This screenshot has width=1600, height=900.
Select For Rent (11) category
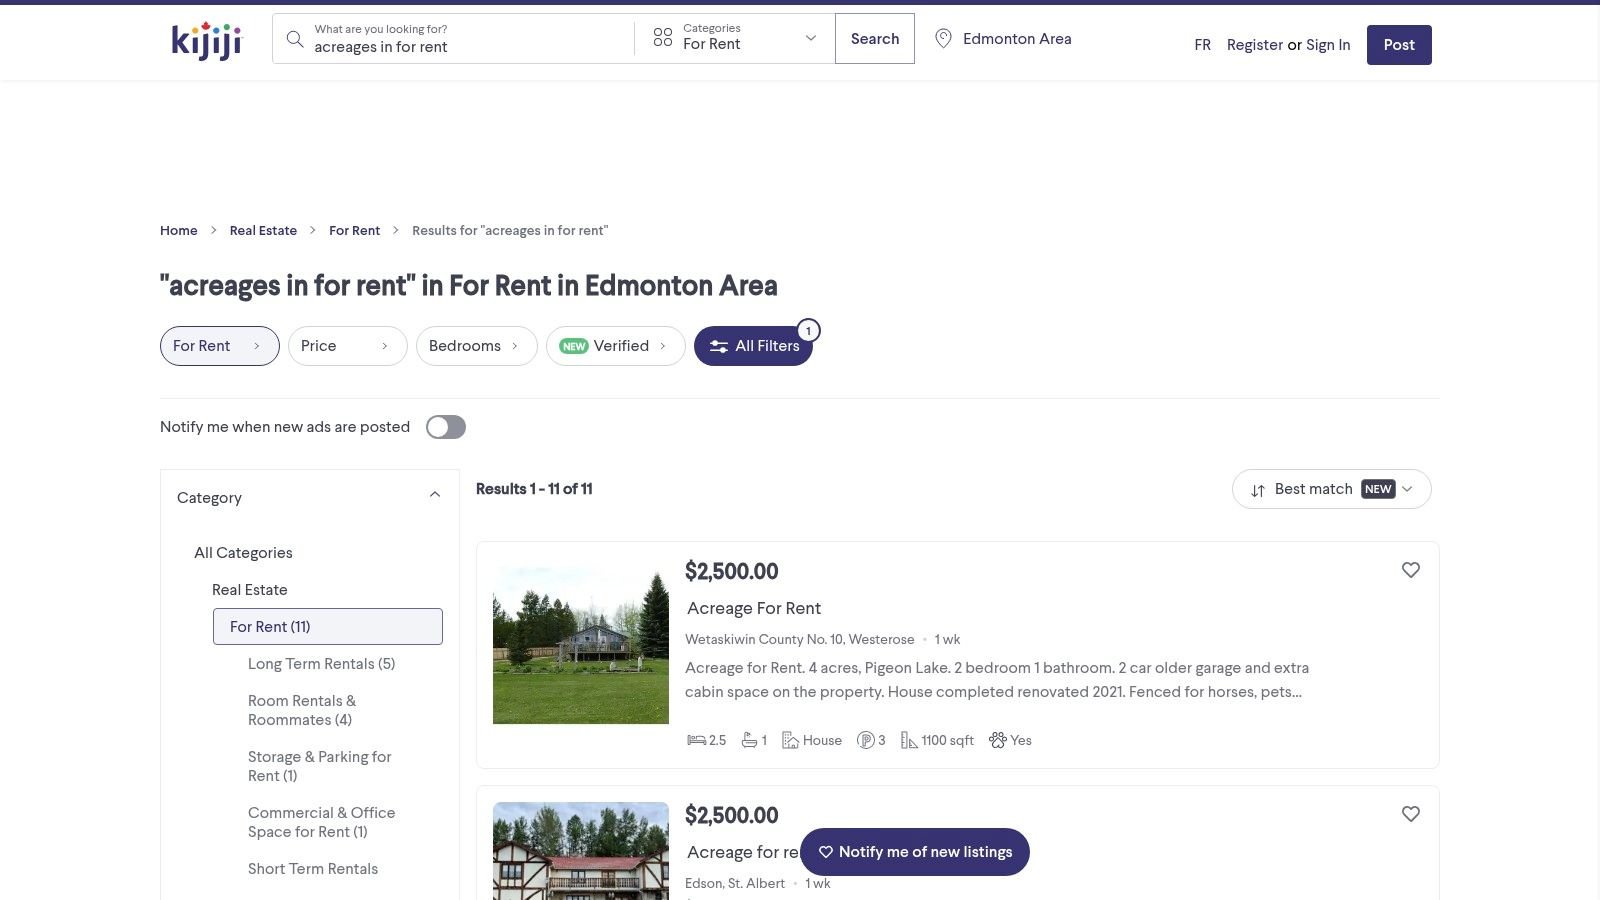click(x=328, y=627)
